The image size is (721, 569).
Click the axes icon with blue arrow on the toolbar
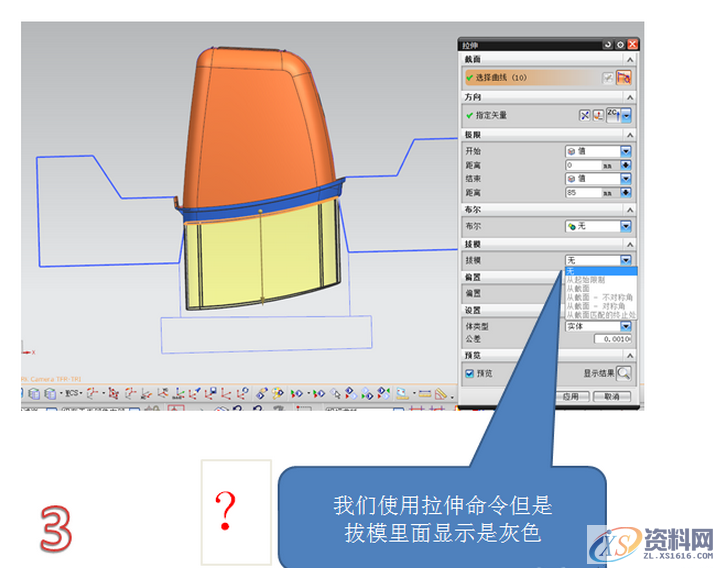click(195, 393)
